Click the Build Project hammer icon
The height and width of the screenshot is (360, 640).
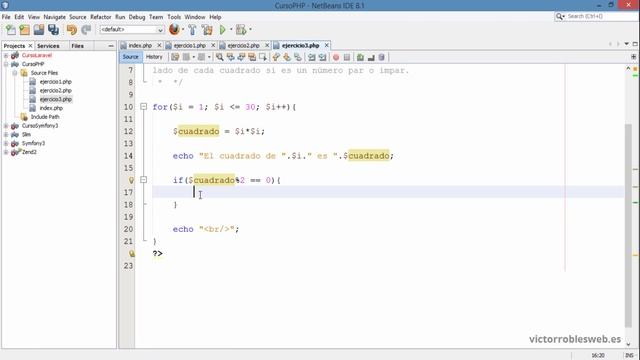[x=192, y=30]
